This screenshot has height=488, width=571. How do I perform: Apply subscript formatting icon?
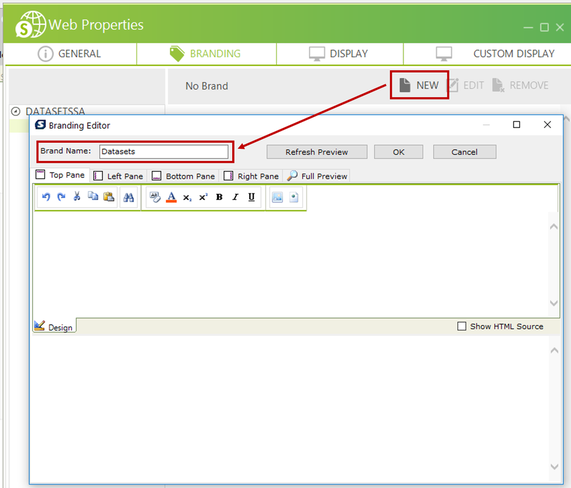[x=187, y=197]
